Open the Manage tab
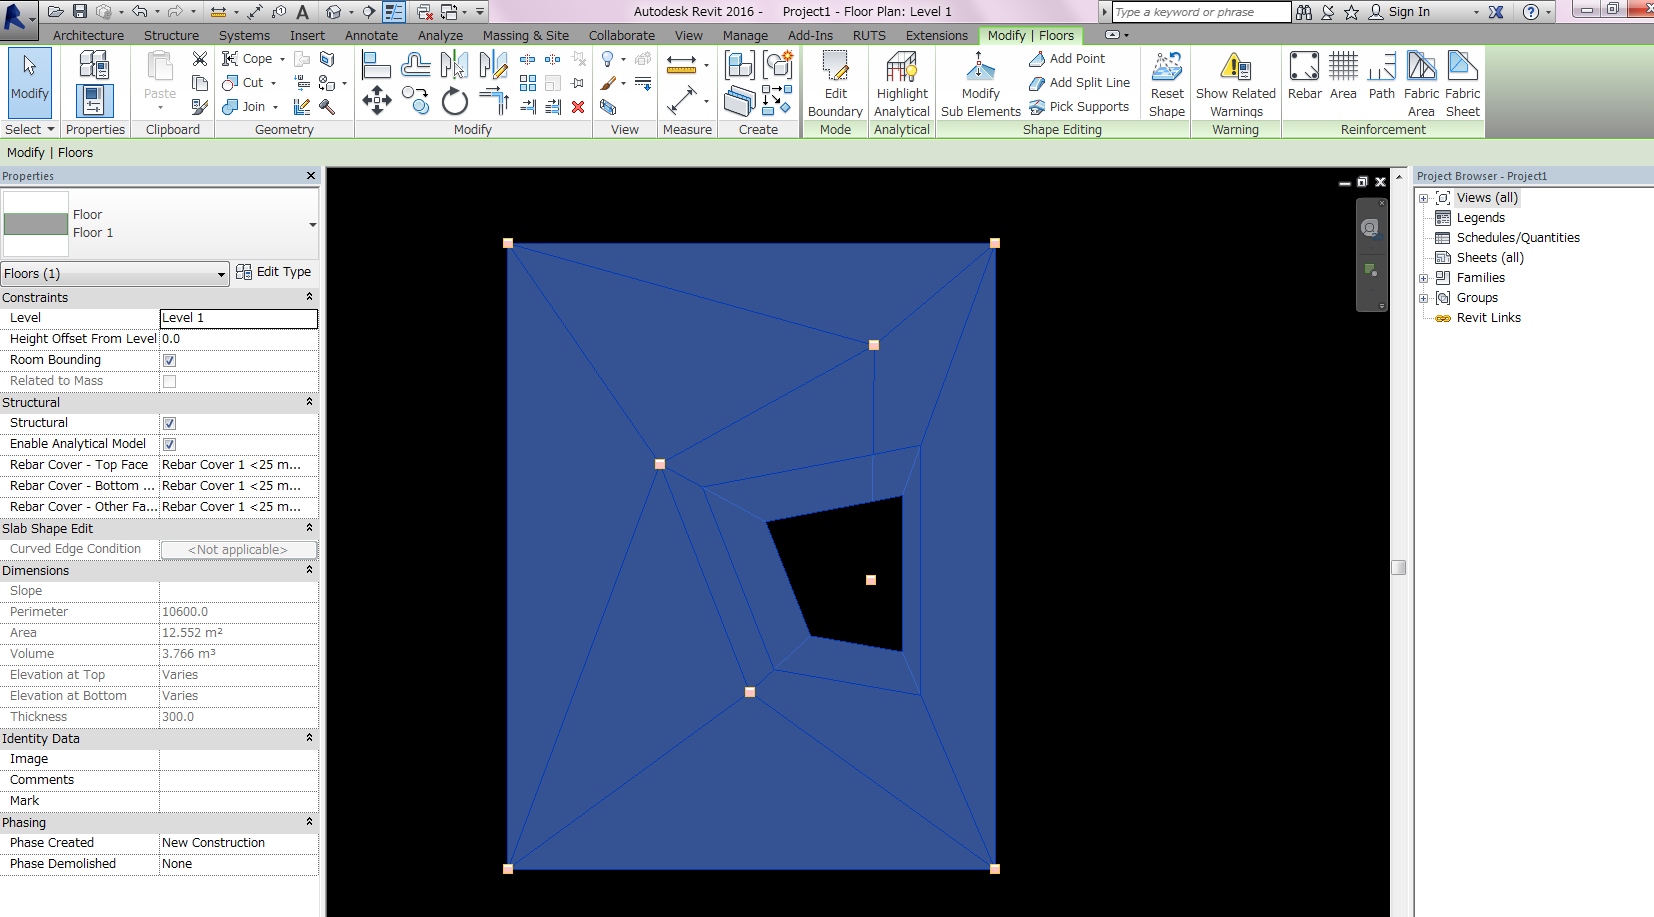1654x917 pixels. 745,35
